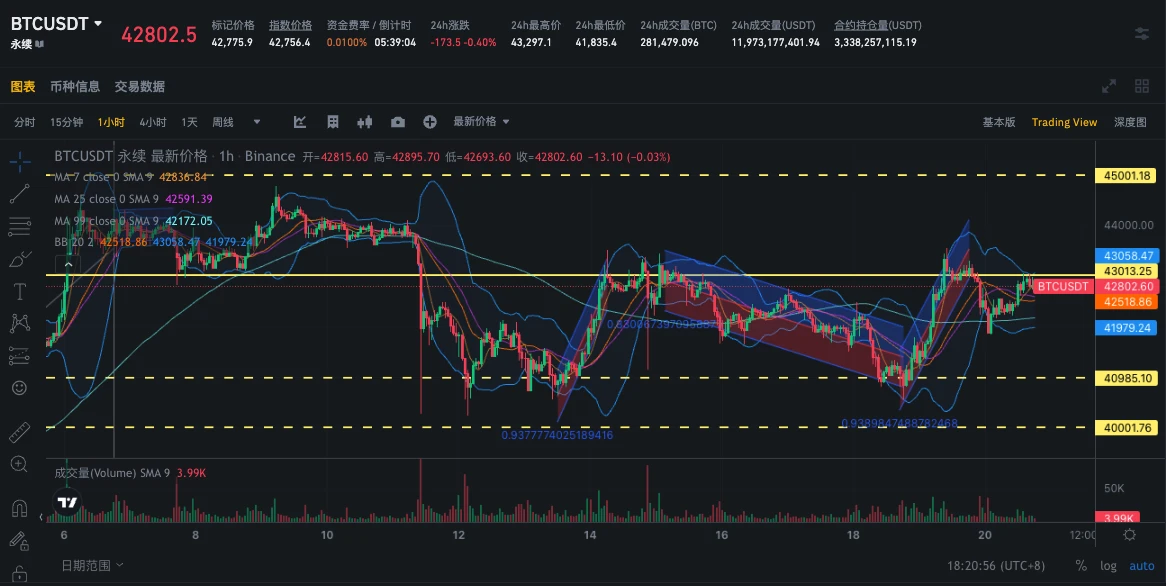This screenshot has height=586, width=1166.
Task: Select the brush drawing tool
Action: pyautogui.click(x=19, y=259)
